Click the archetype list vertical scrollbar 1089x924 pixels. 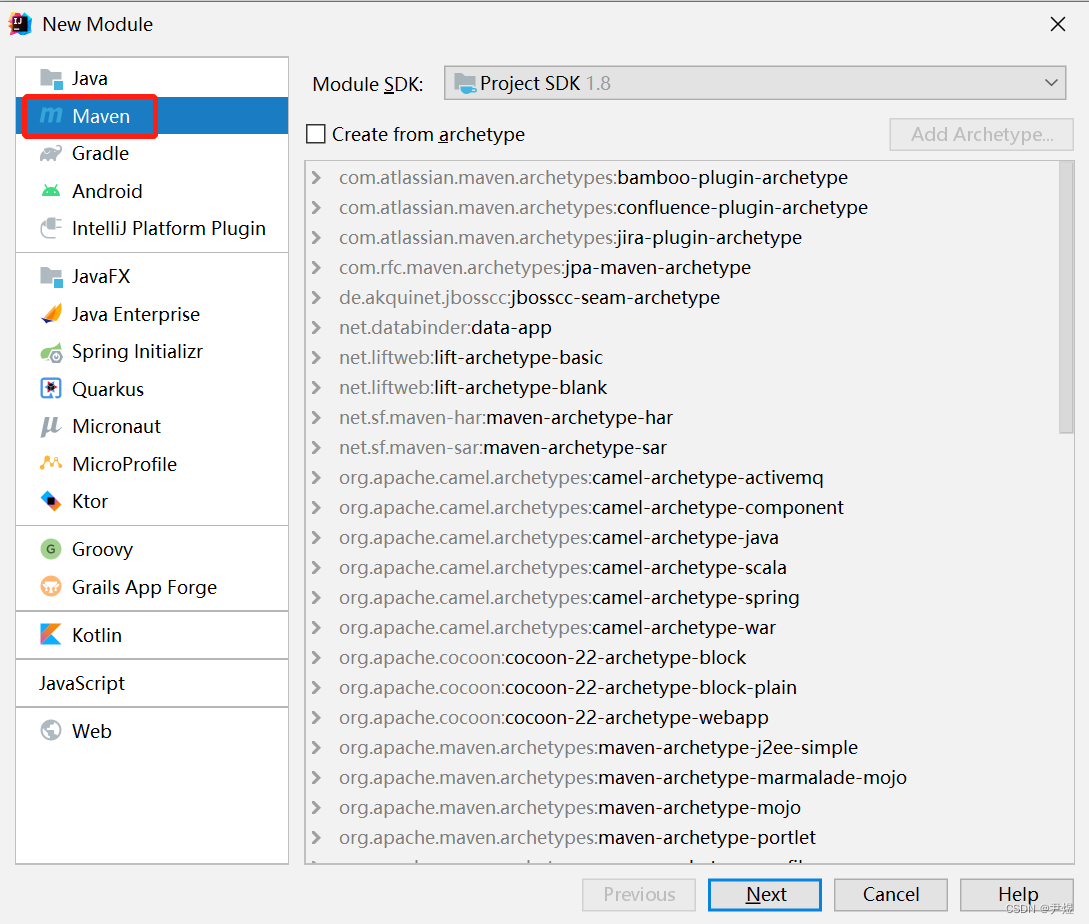[x=1066, y=297]
